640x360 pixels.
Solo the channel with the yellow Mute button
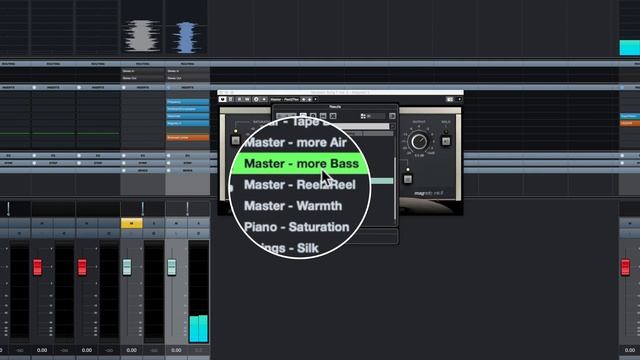coord(154,223)
